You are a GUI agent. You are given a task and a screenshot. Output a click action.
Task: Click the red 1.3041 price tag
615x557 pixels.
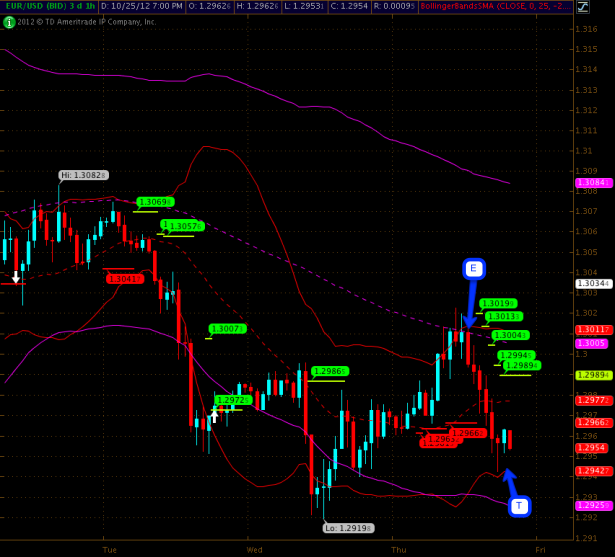pos(122,278)
